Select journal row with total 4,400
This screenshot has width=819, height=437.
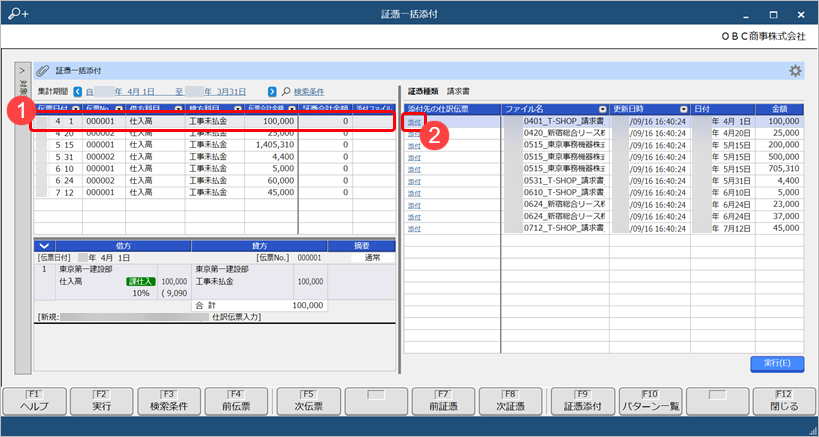[x=215, y=157]
